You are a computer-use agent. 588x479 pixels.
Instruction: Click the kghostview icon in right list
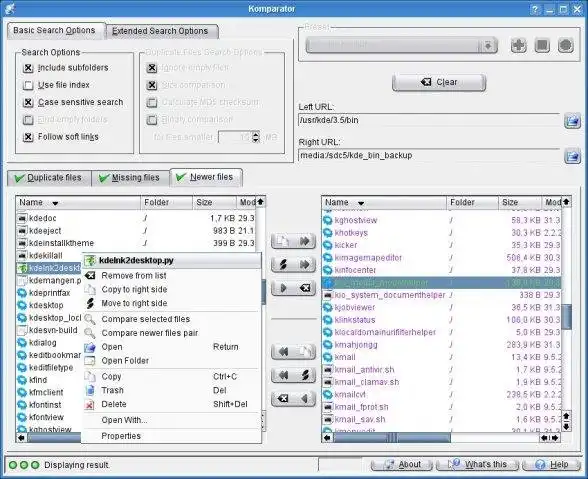click(x=328, y=220)
